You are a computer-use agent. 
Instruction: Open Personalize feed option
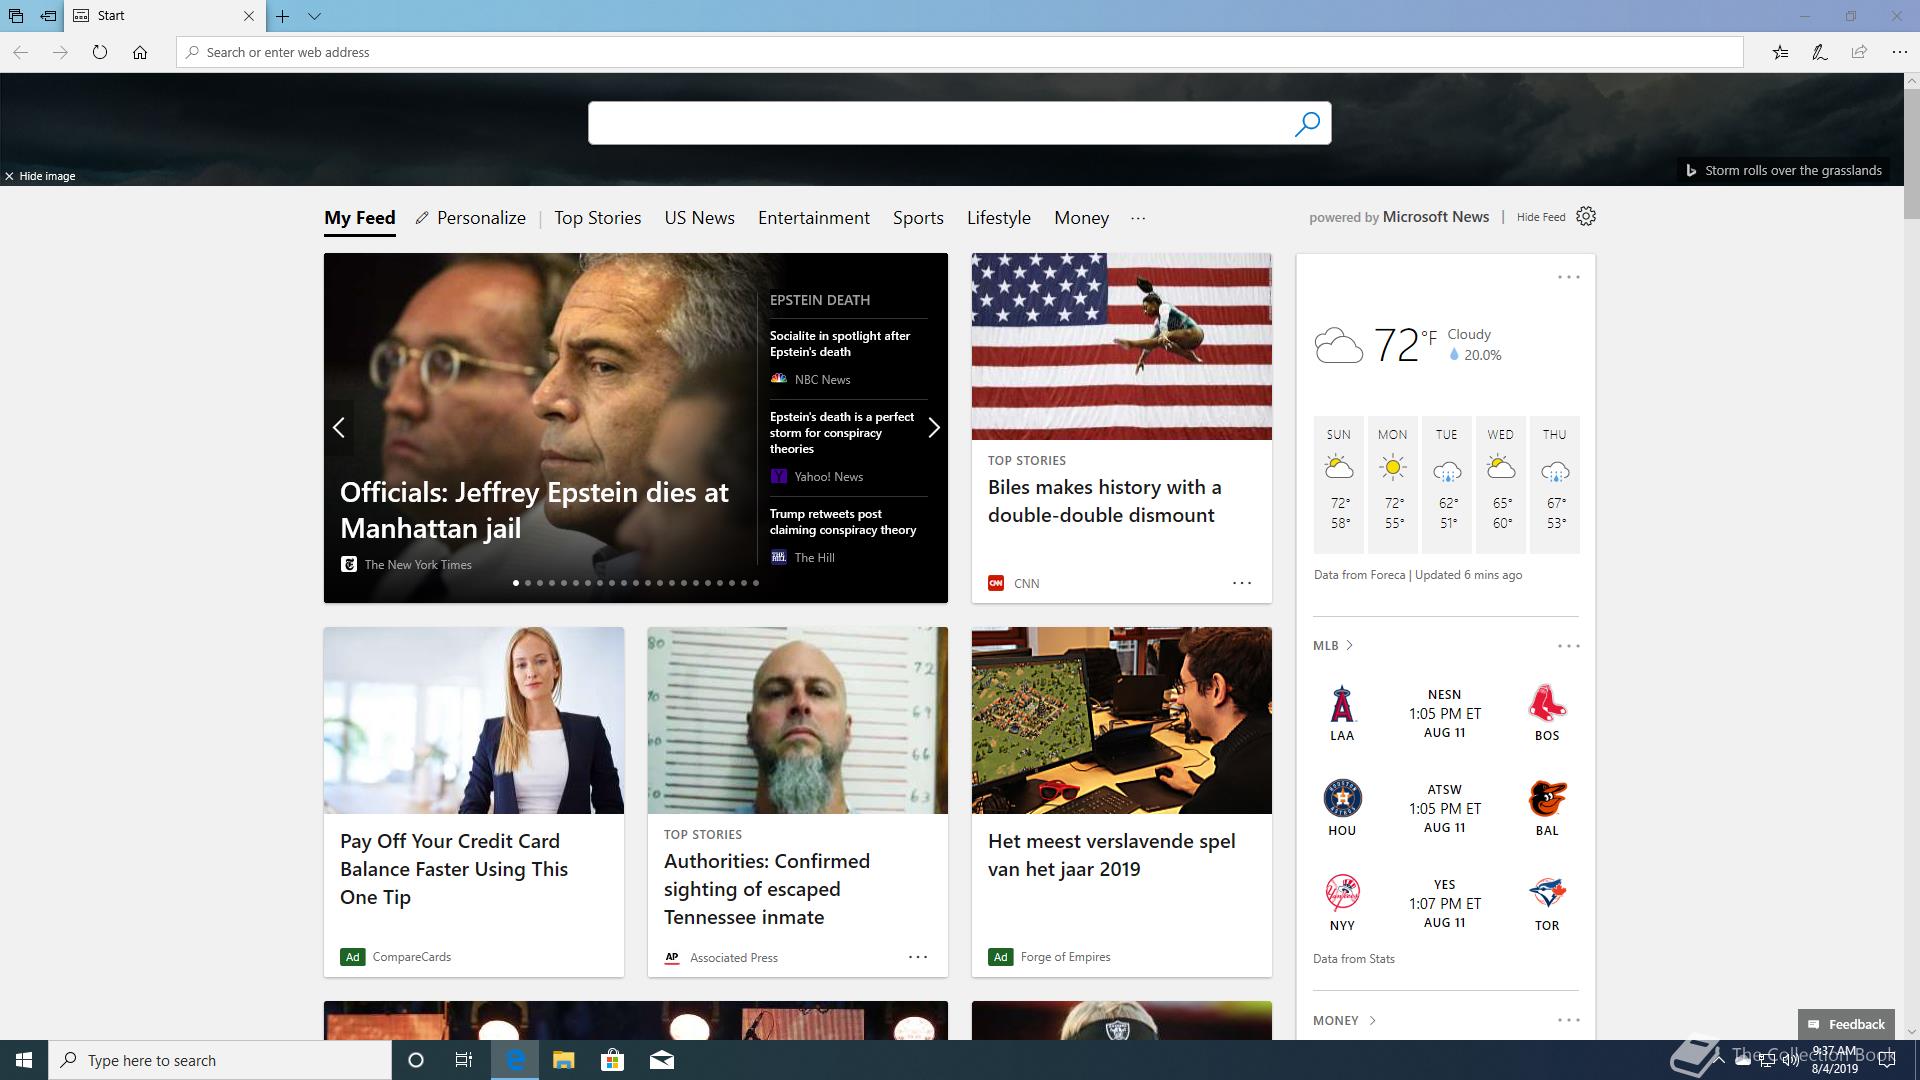point(471,218)
